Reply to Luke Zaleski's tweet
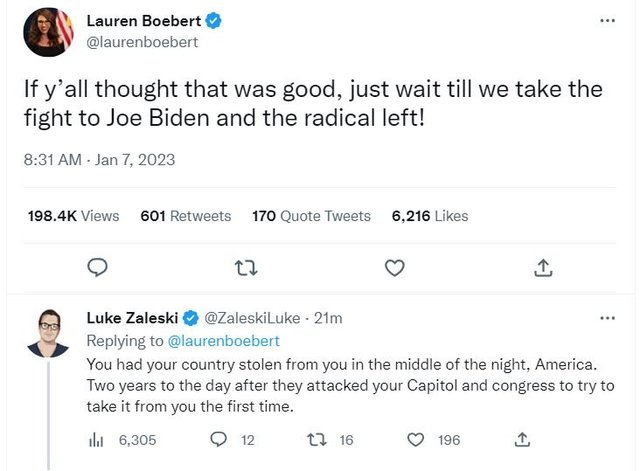This screenshot has width=640, height=471. coord(220,440)
